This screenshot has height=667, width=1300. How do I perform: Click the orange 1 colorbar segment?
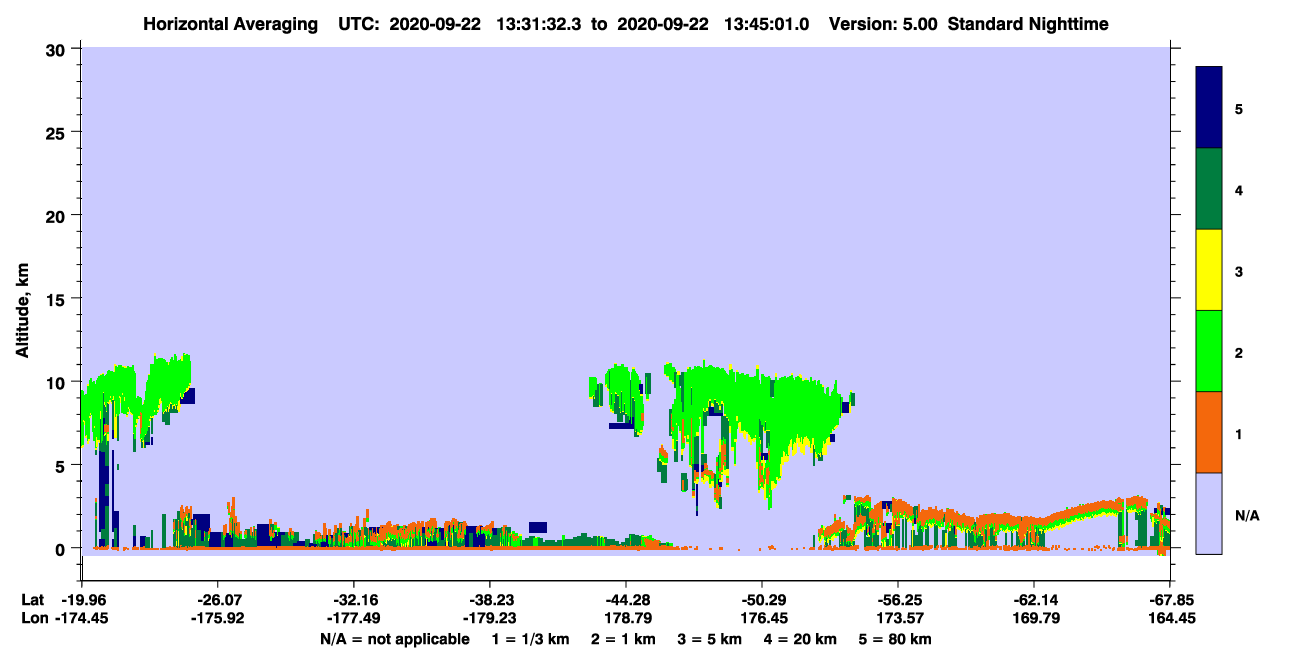pyautogui.click(x=1209, y=432)
